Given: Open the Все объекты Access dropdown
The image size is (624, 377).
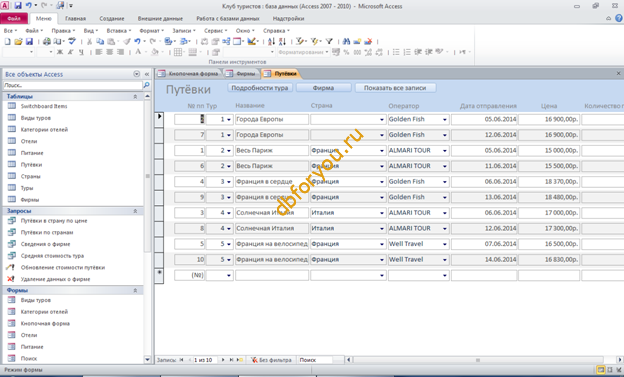Looking at the screenshot, I should point(136,74).
